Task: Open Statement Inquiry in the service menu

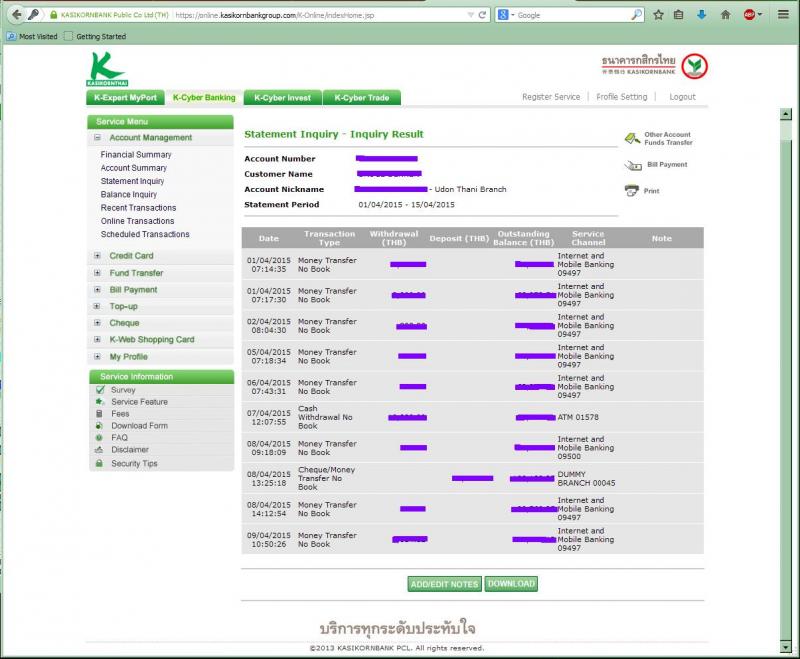Action: click(x=133, y=181)
